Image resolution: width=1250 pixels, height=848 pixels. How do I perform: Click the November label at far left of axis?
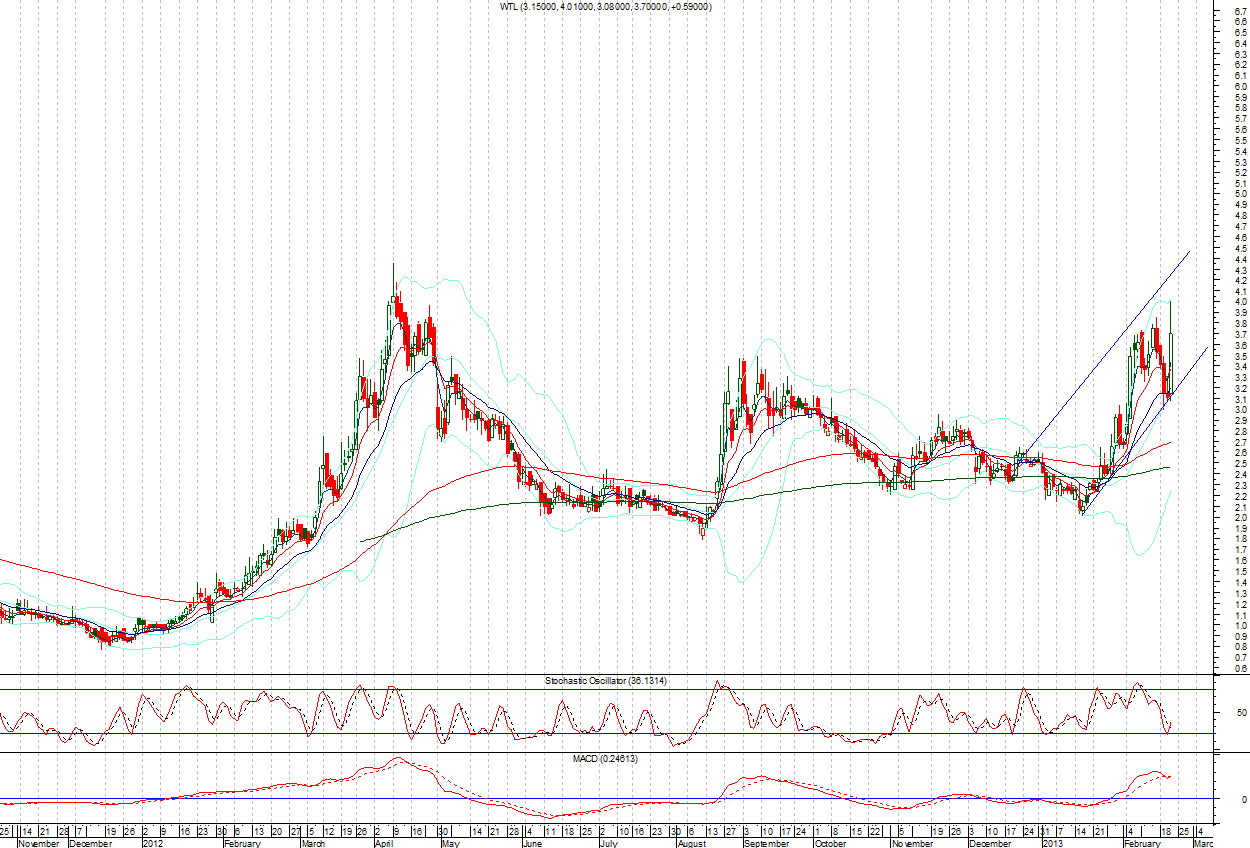pos(37,843)
